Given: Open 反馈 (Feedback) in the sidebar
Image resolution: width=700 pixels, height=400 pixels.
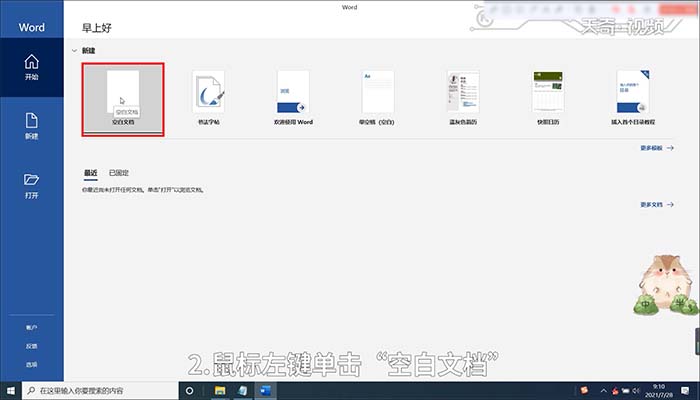Looking at the screenshot, I should click(31, 346).
